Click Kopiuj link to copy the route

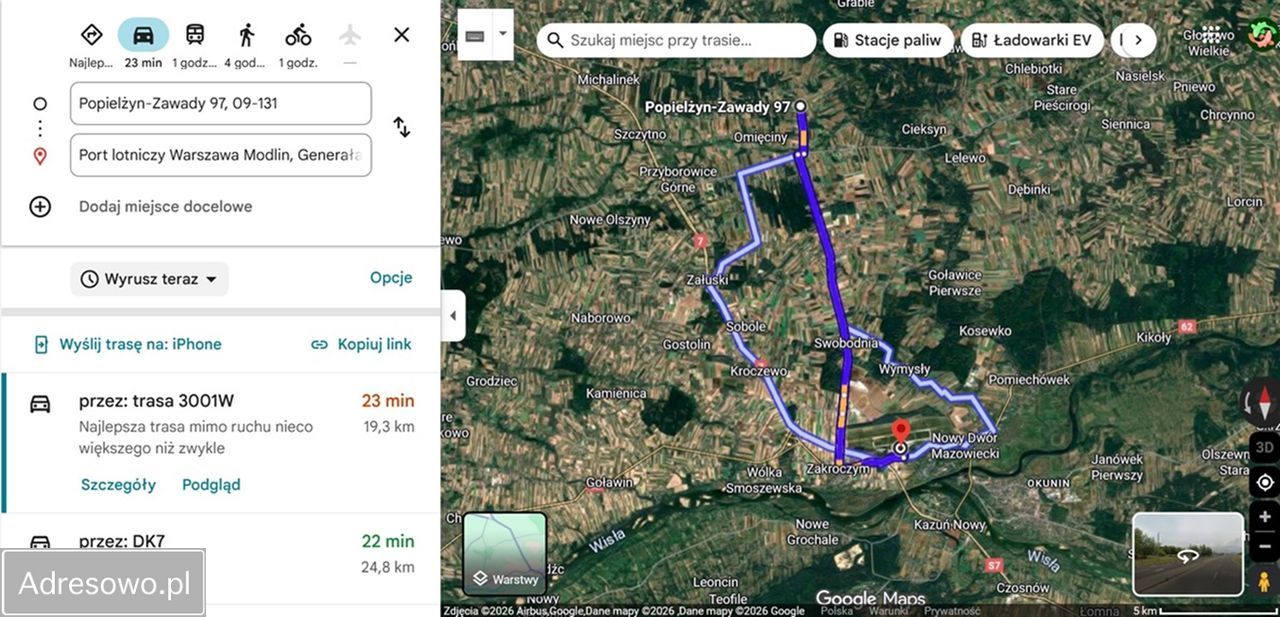pos(361,343)
